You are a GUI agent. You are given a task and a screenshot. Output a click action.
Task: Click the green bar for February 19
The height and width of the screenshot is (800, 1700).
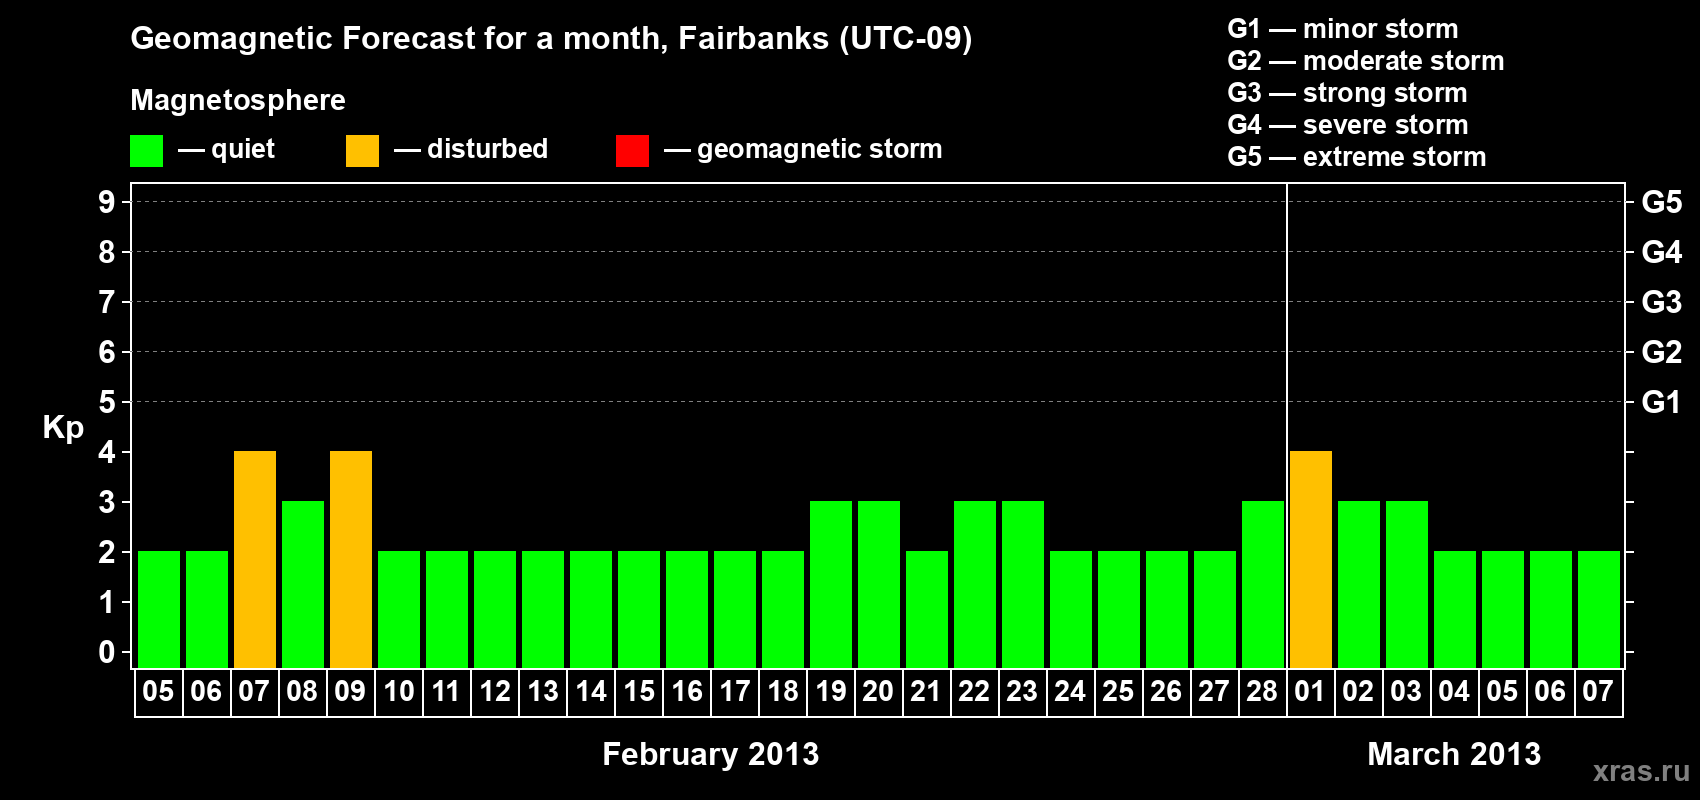pos(831,585)
